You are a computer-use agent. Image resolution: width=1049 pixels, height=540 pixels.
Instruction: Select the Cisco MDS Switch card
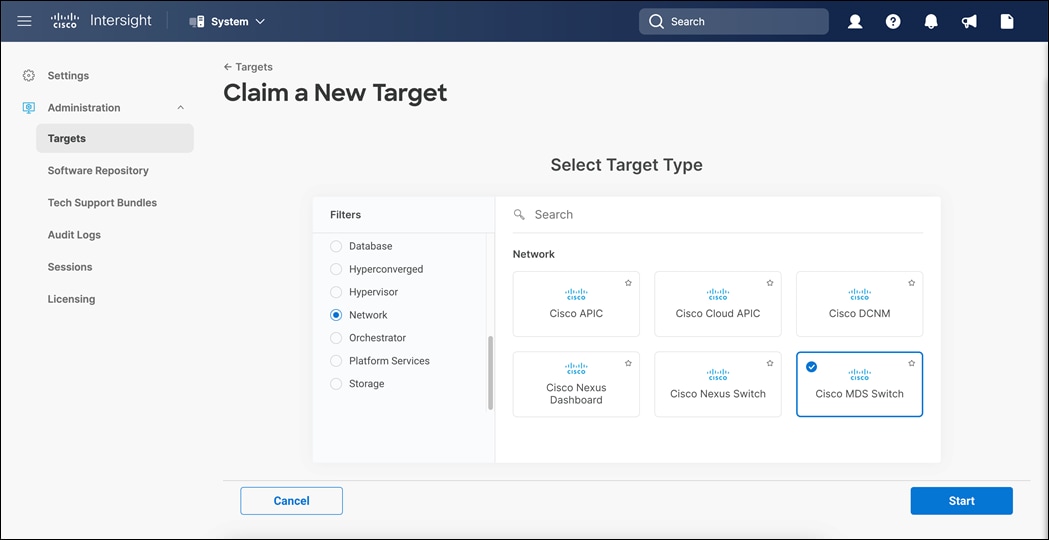click(860, 384)
